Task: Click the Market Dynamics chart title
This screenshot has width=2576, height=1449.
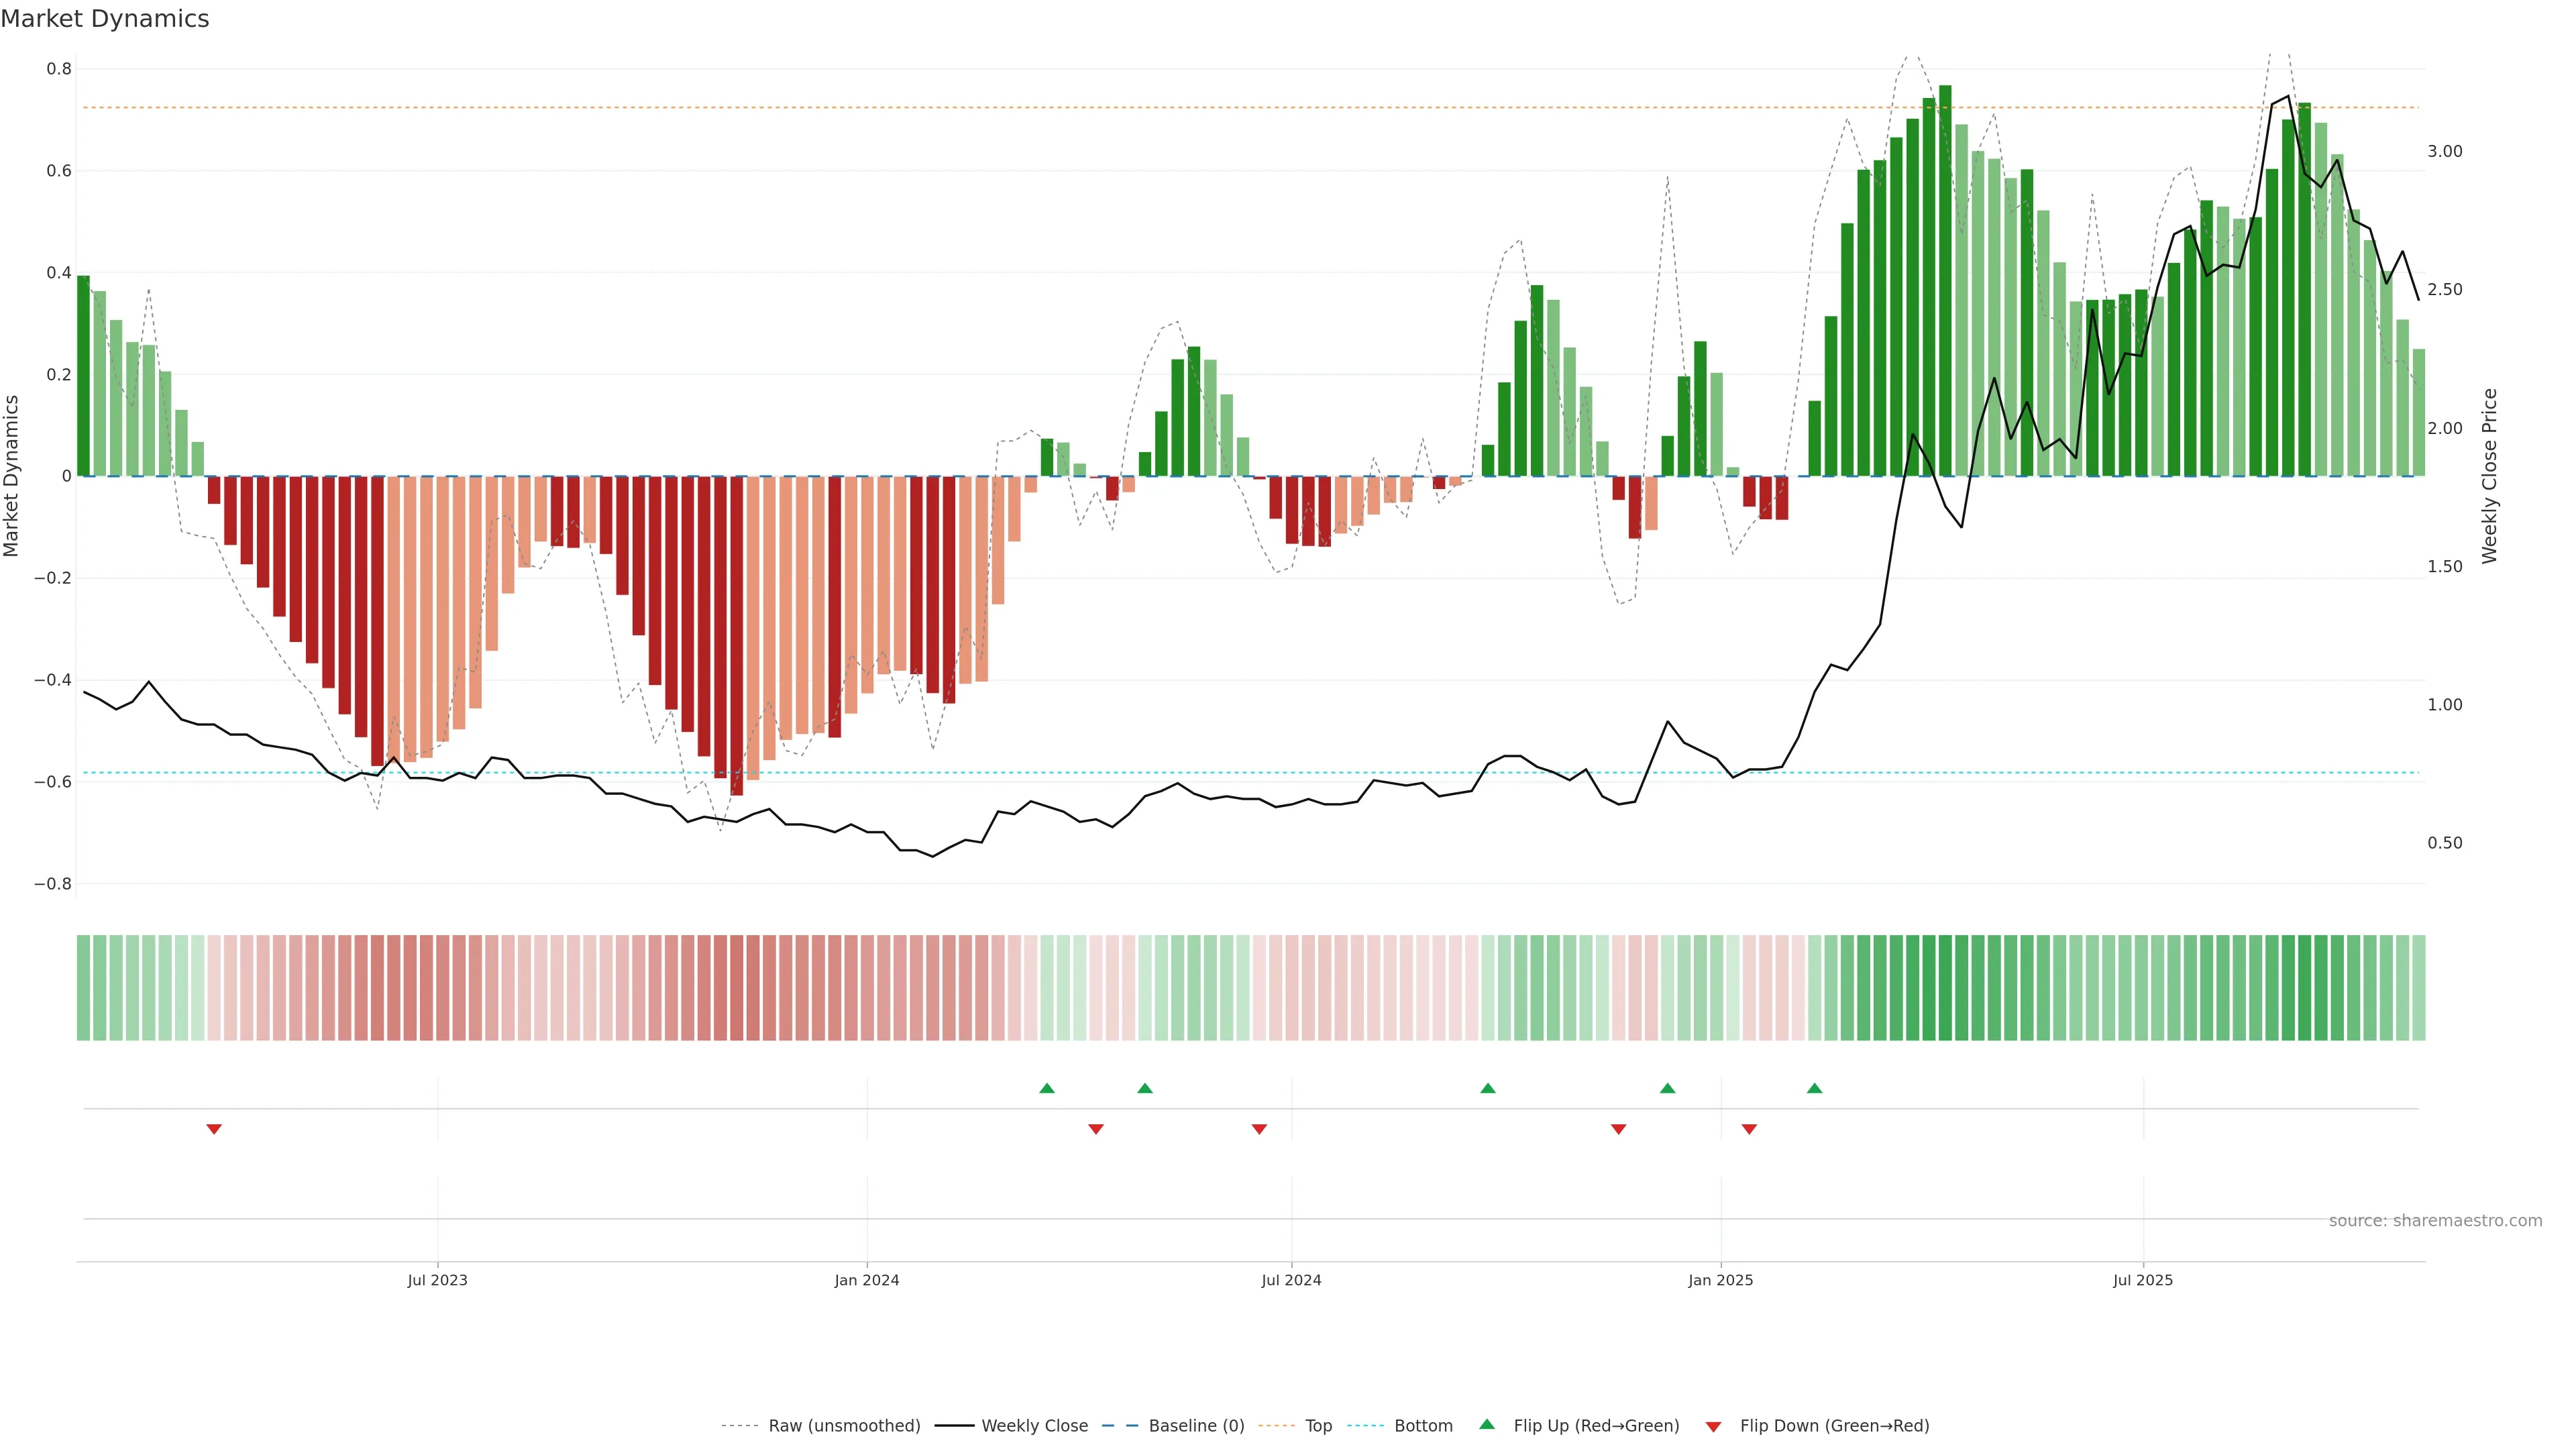Action: click(105, 19)
